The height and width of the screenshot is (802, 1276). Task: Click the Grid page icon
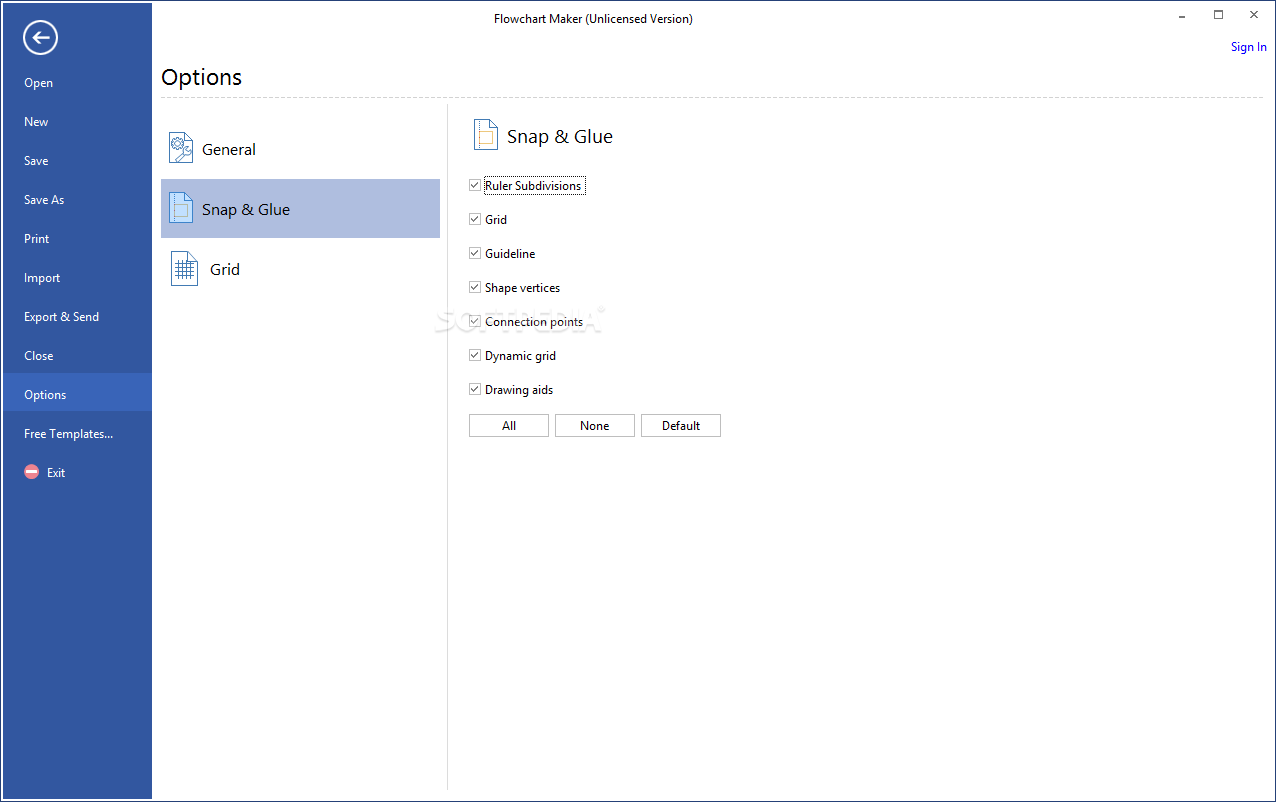pyautogui.click(x=184, y=268)
